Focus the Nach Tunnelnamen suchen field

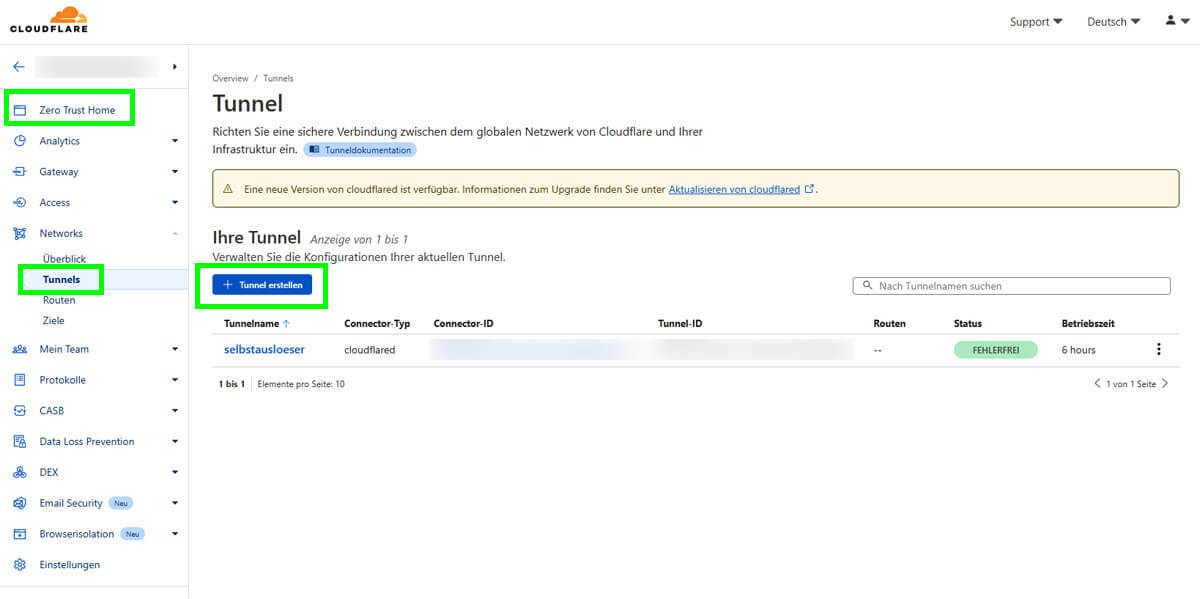pos(1011,286)
